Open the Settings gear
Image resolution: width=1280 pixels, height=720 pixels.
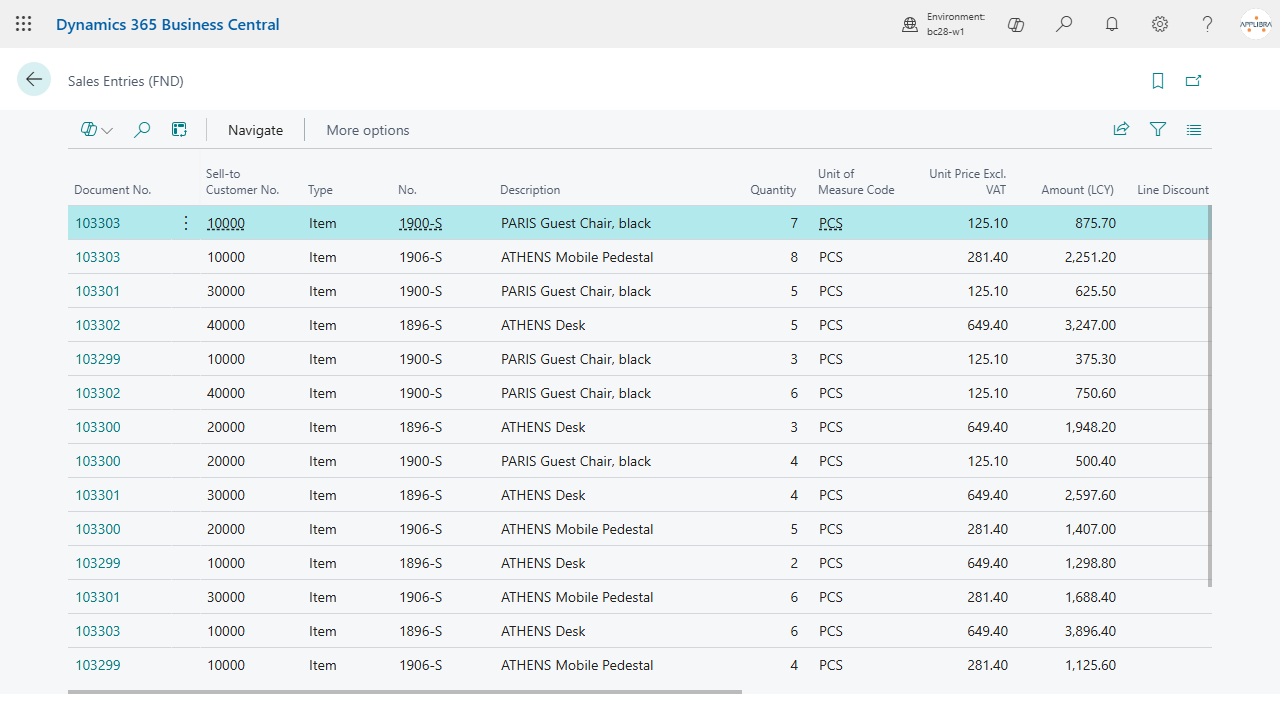tap(1160, 24)
